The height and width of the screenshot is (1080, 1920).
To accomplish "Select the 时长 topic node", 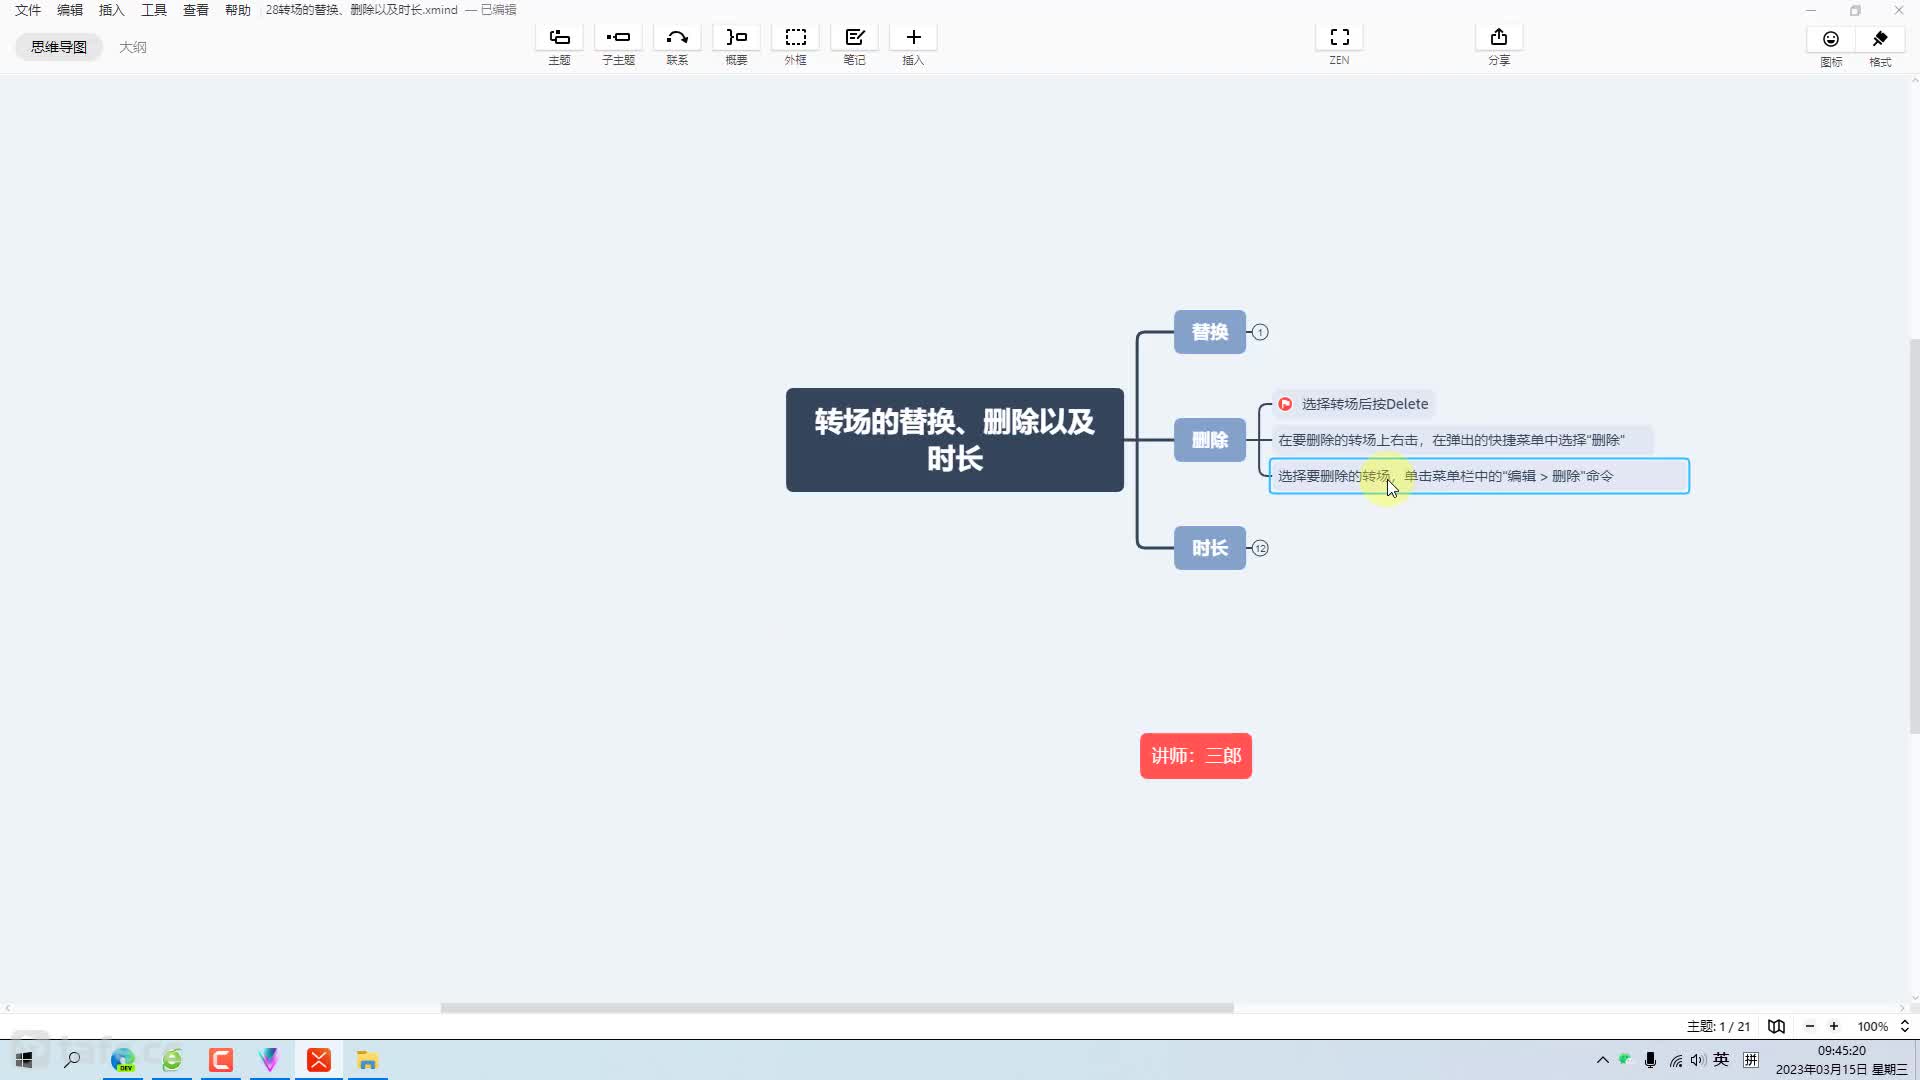I will (1210, 548).
